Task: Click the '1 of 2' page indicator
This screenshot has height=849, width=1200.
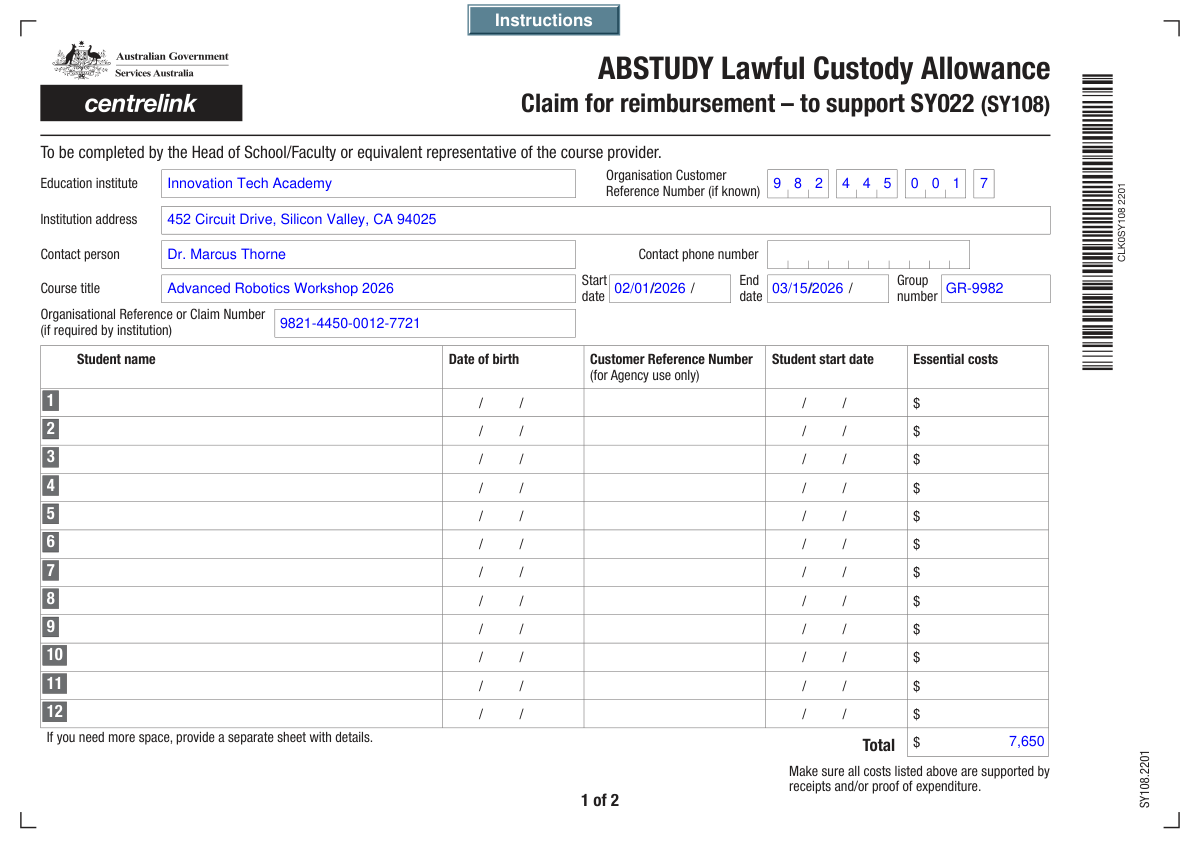Action: click(x=600, y=800)
